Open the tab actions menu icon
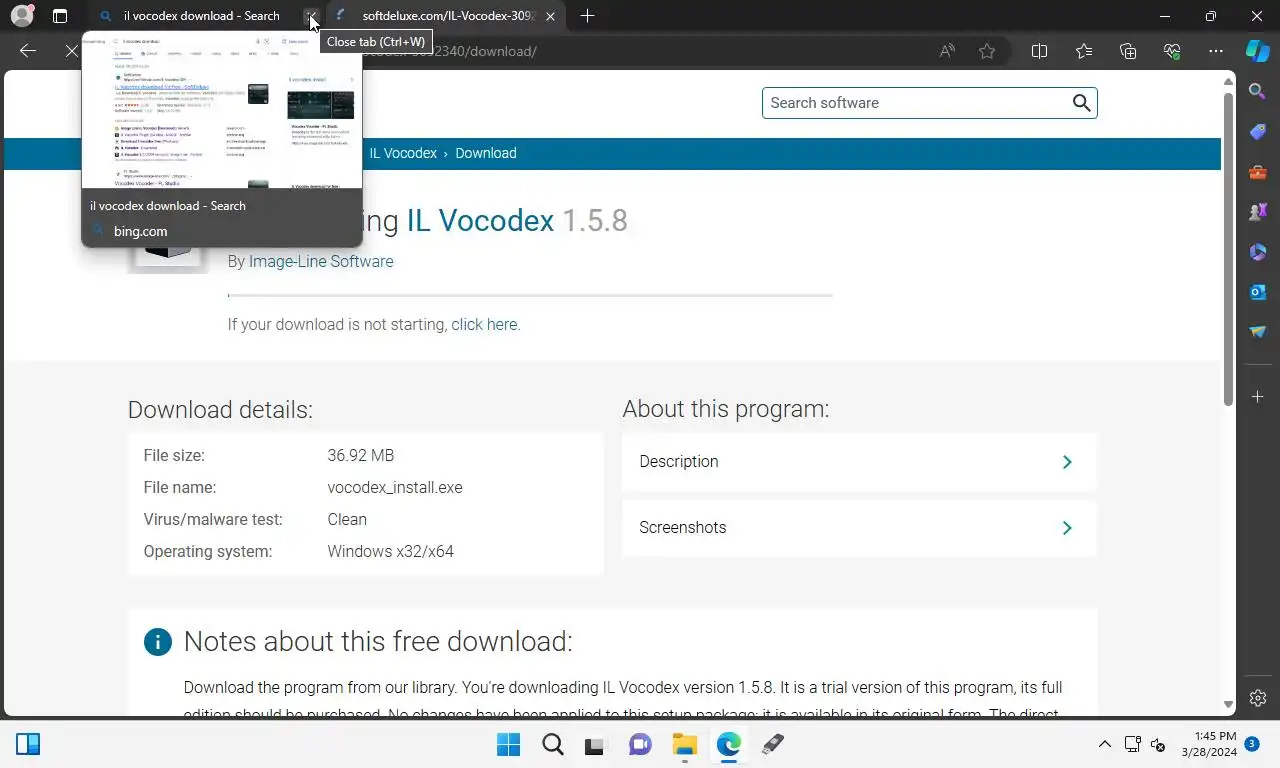Screen dimensions: 1280x768 coord(60,16)
